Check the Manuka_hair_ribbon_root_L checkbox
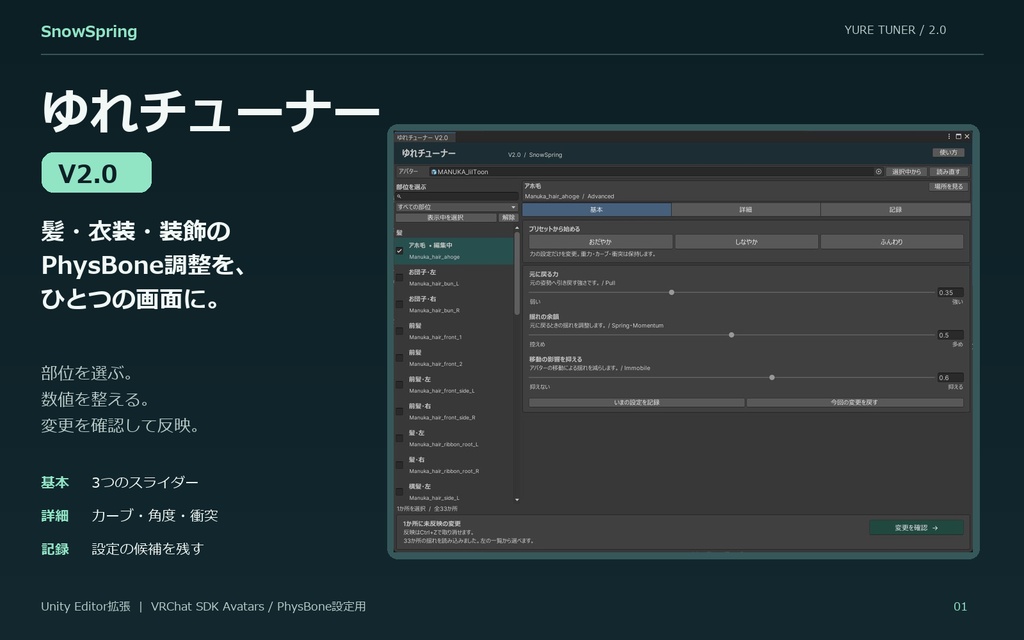Screen dimensions: 1024x640 (400, 438)
